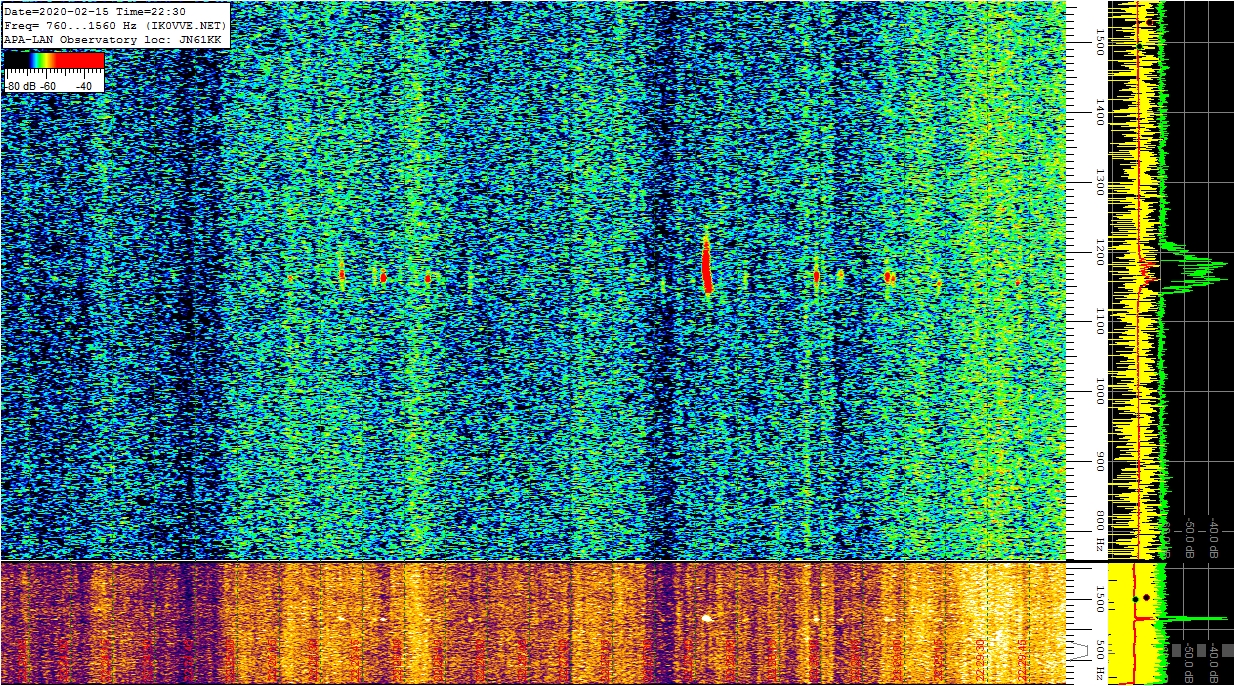The width and height of the screenshot is (1235, 686).
Task: Click the -60 label under the color scale
Action: point(48,86)
